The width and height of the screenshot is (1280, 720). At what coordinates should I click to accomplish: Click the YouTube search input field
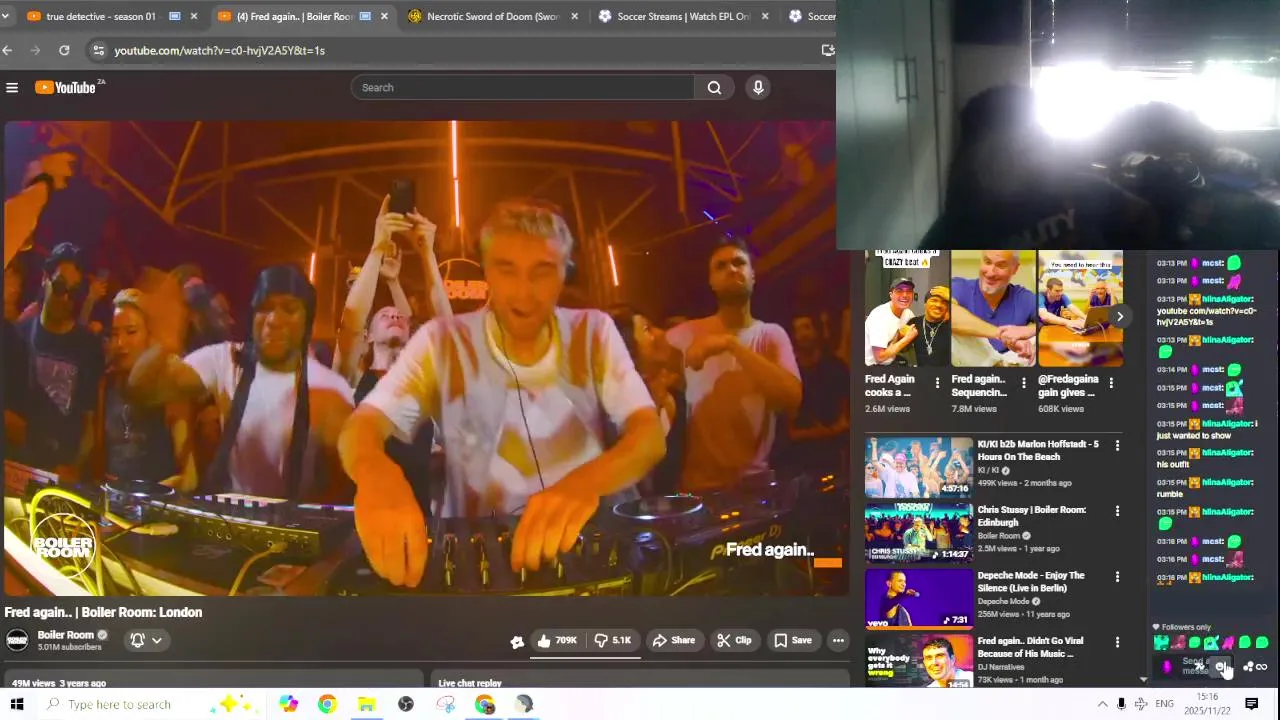(x=522, y=88)
